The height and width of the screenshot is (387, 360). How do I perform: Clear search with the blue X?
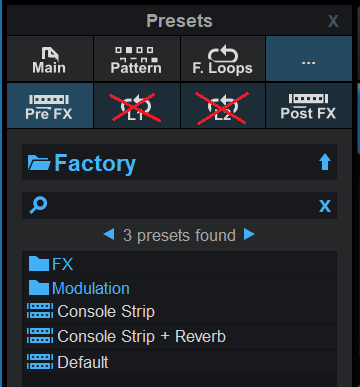(325, 206)
